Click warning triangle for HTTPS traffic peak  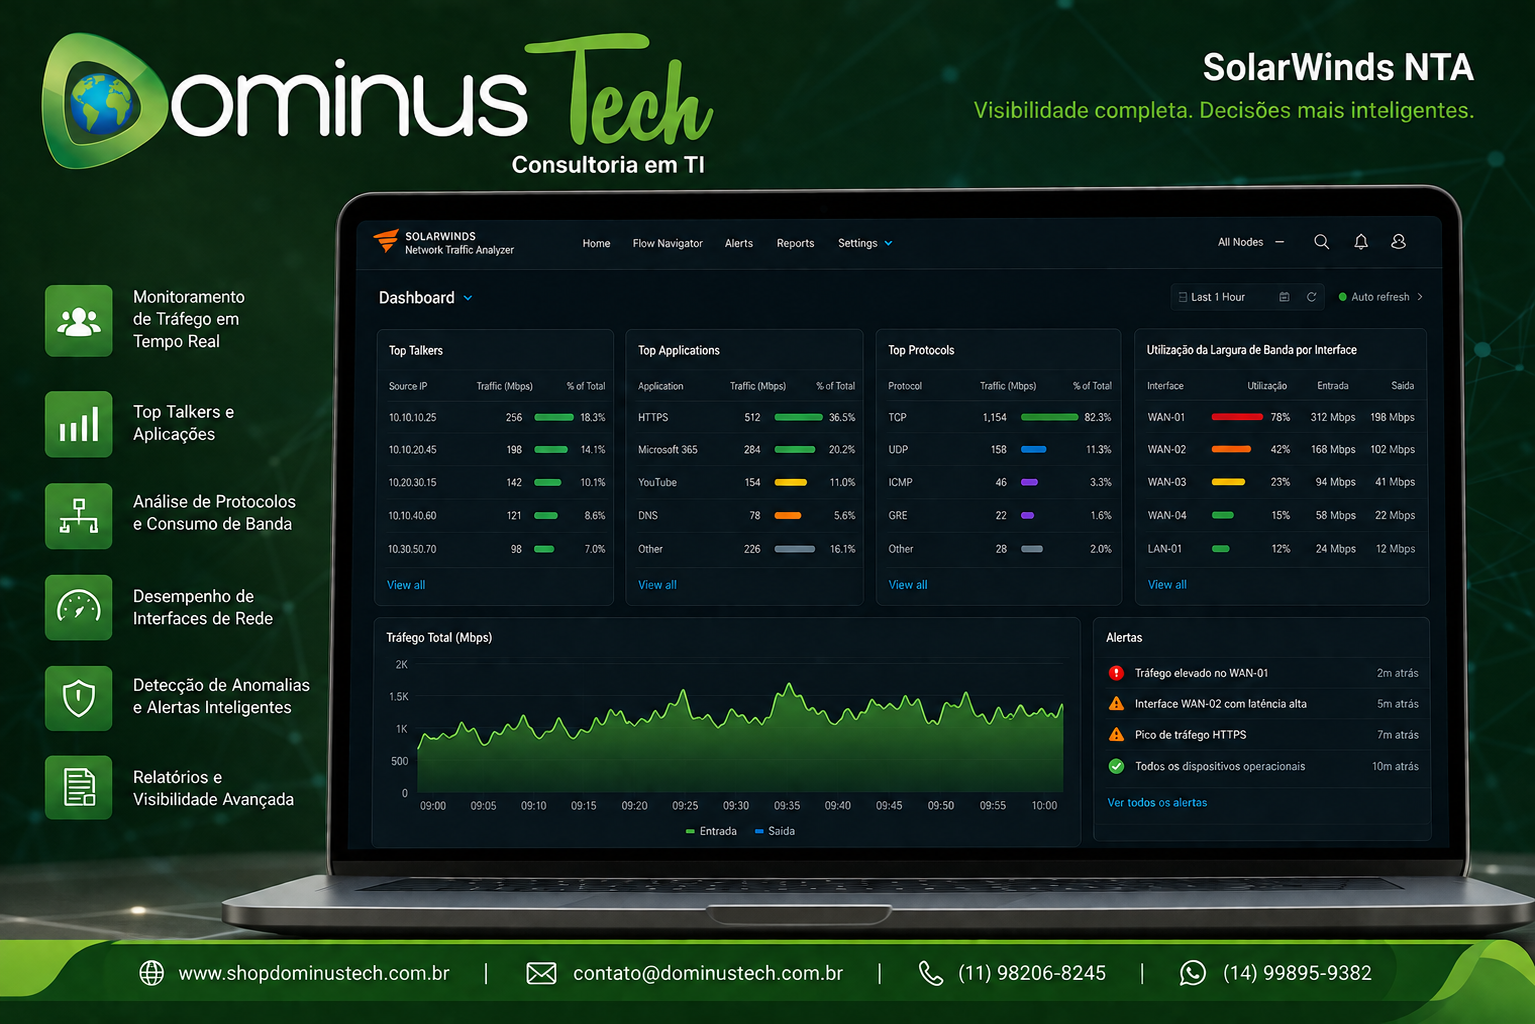[x=1116, y=735]
